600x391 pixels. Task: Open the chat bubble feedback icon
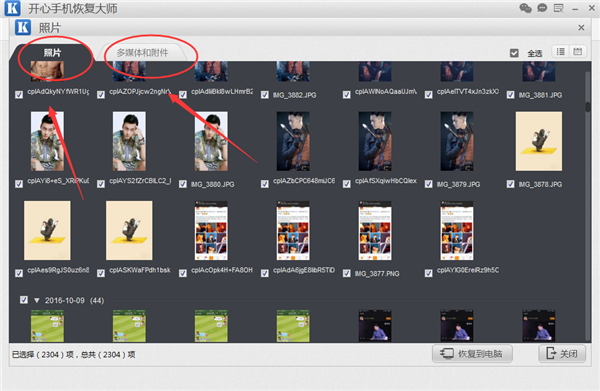tap(542, 8)
